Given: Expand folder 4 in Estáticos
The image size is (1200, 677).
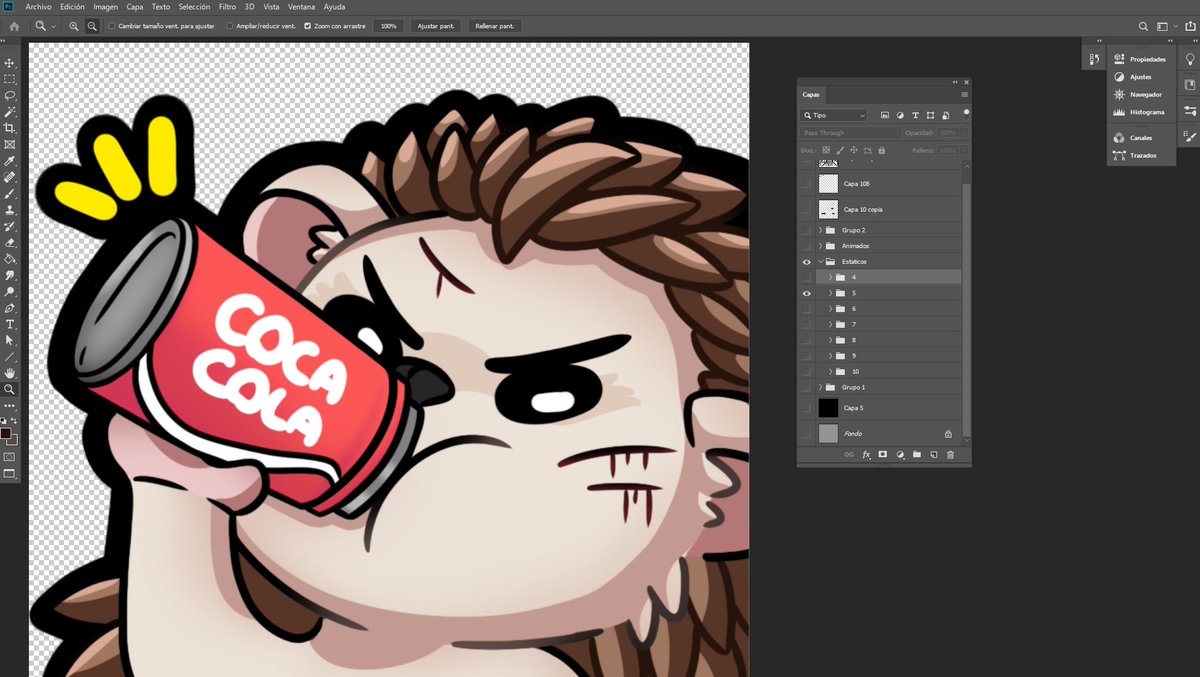Looking at the screenshot, I should coord(830,277).
